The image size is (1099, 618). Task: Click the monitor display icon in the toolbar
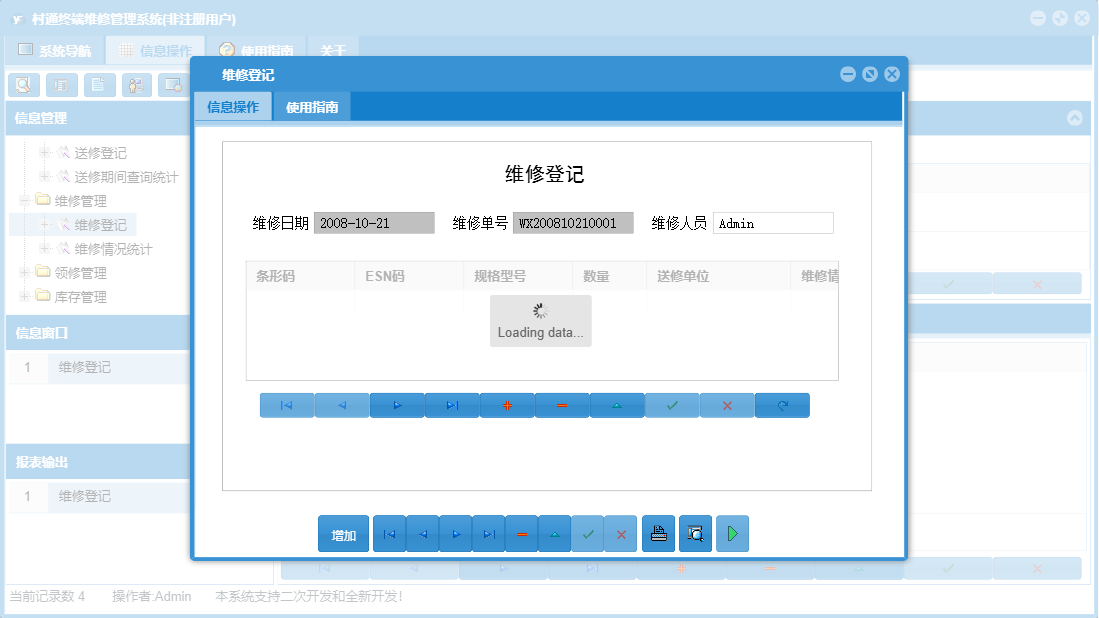[175, 85]
